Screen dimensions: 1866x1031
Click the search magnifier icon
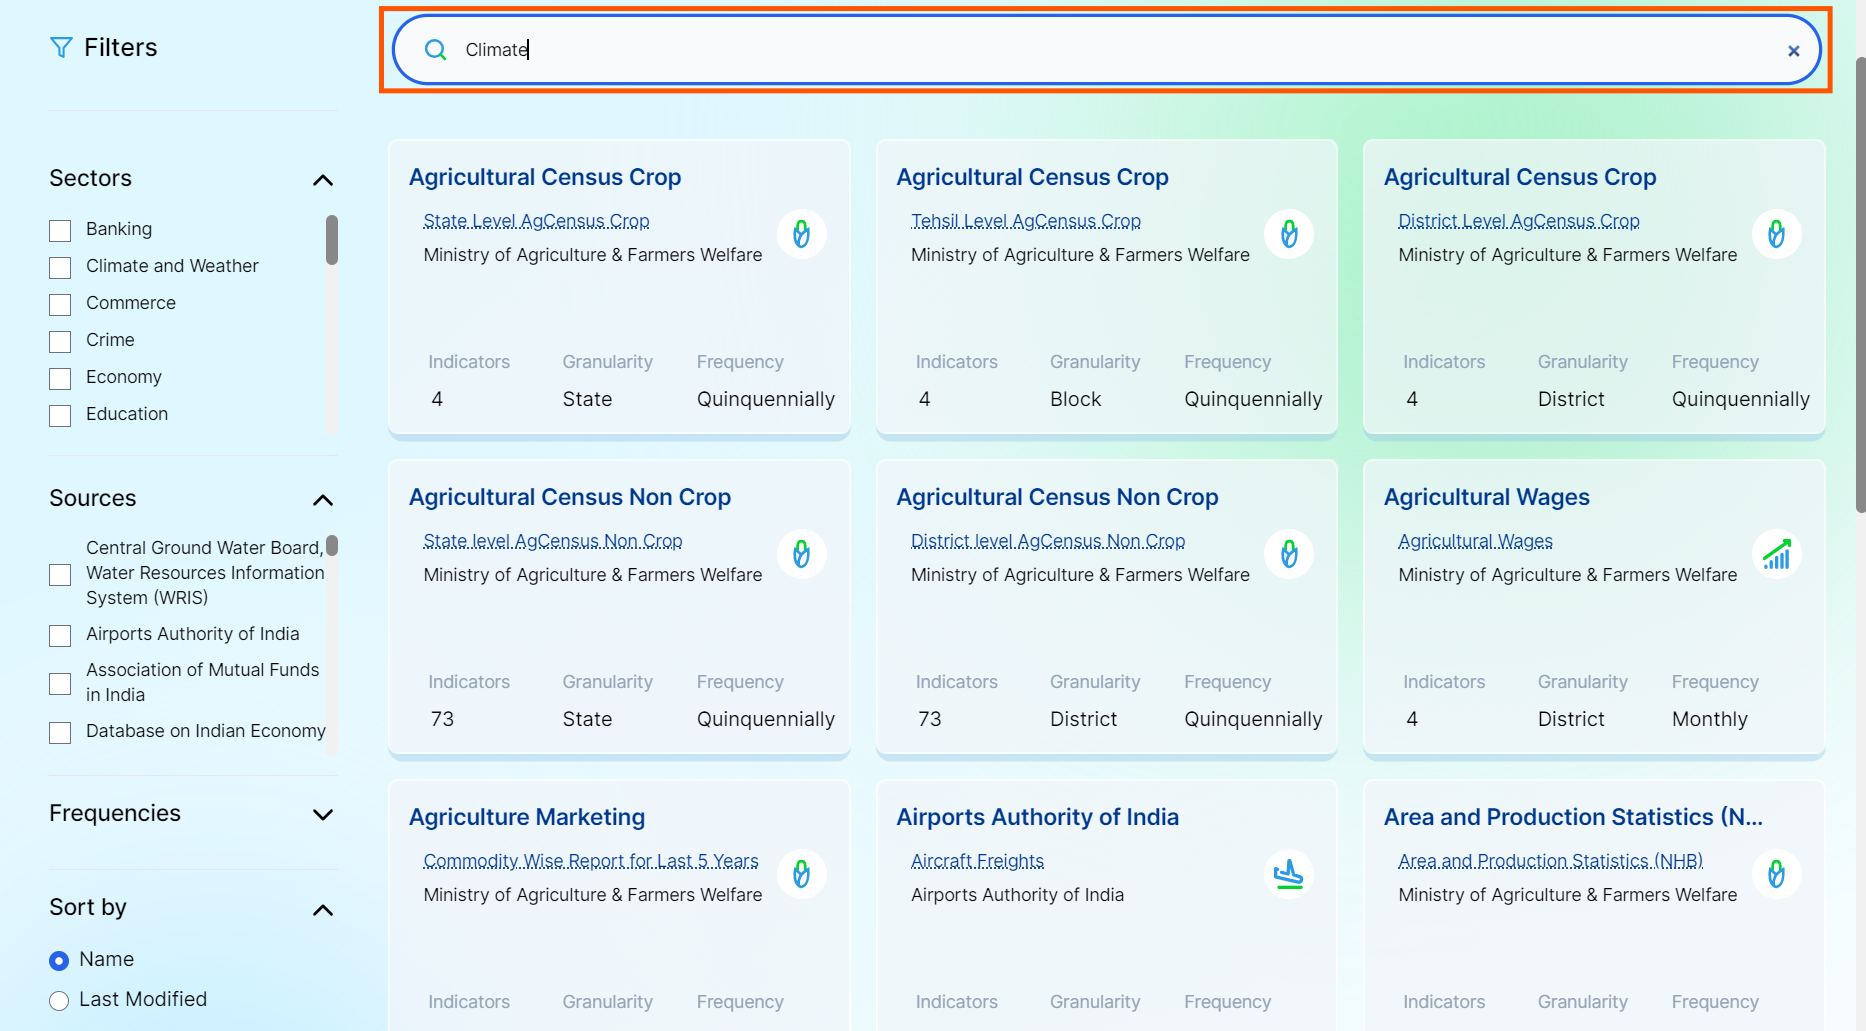435,50
